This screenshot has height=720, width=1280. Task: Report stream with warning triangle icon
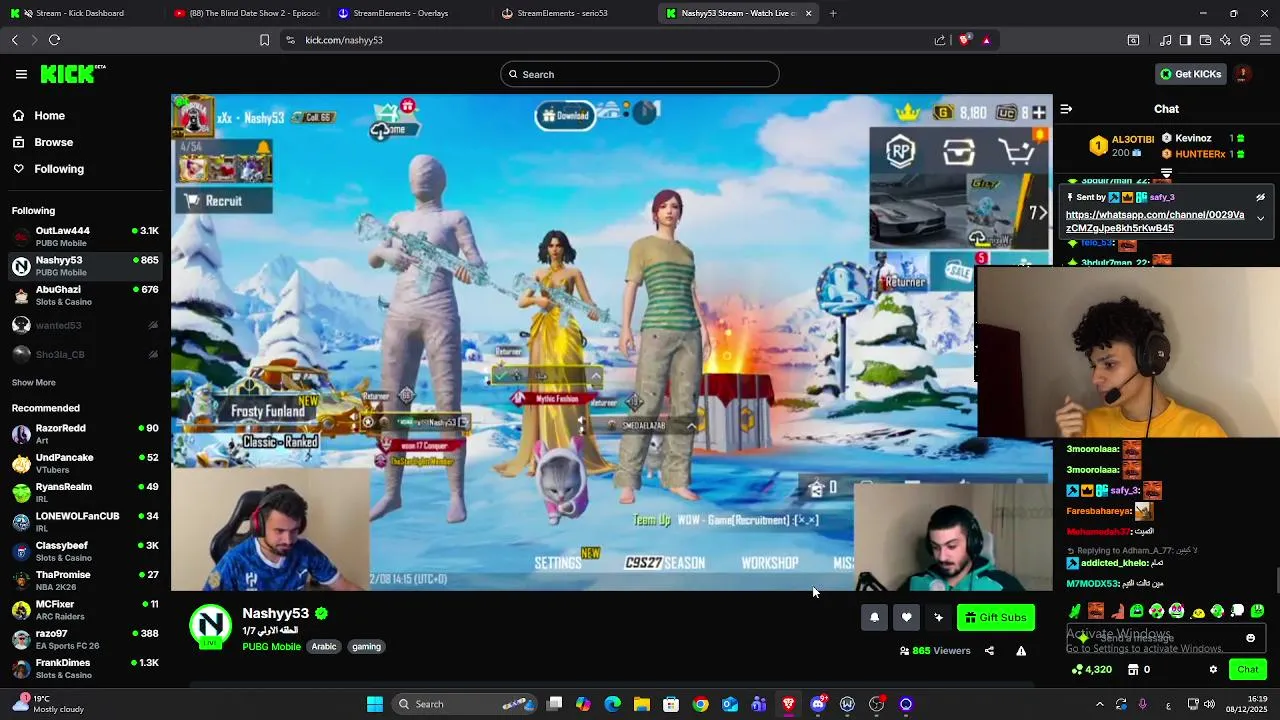click(1021, 651)
